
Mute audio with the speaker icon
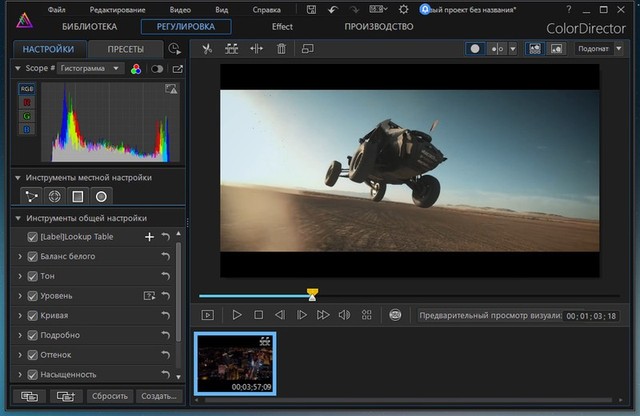coord(344,315)
